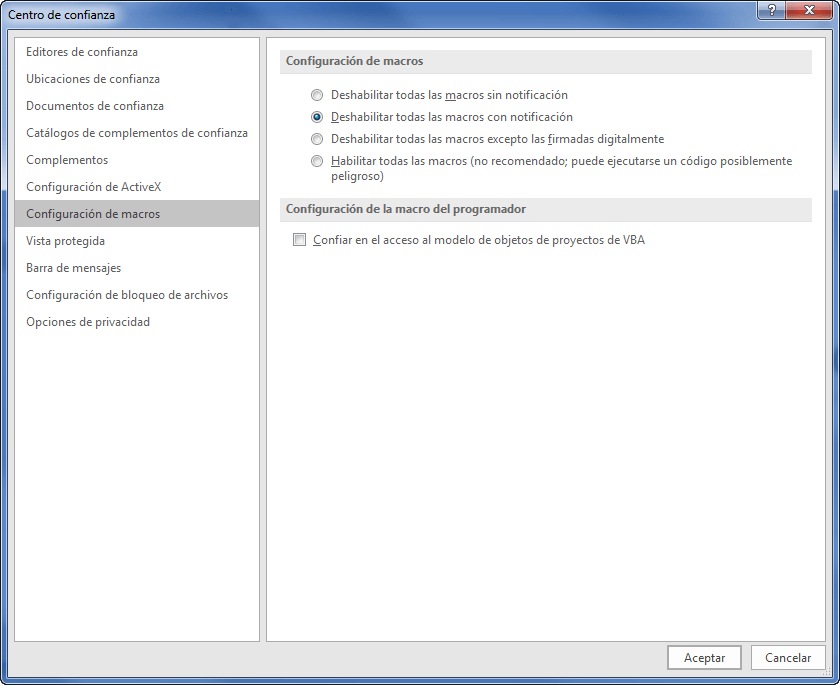This screenshot has width=840, height=685.
Task: Click the Help question mark button
Action: (771, 10)
